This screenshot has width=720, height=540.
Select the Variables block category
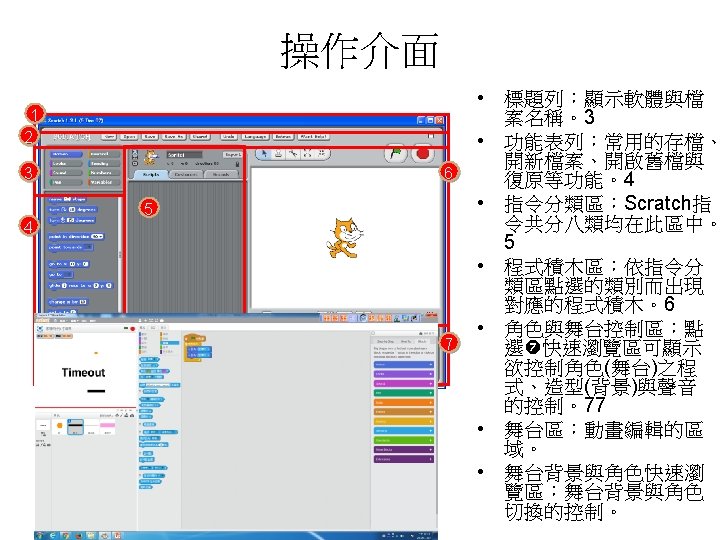[104, 182]
